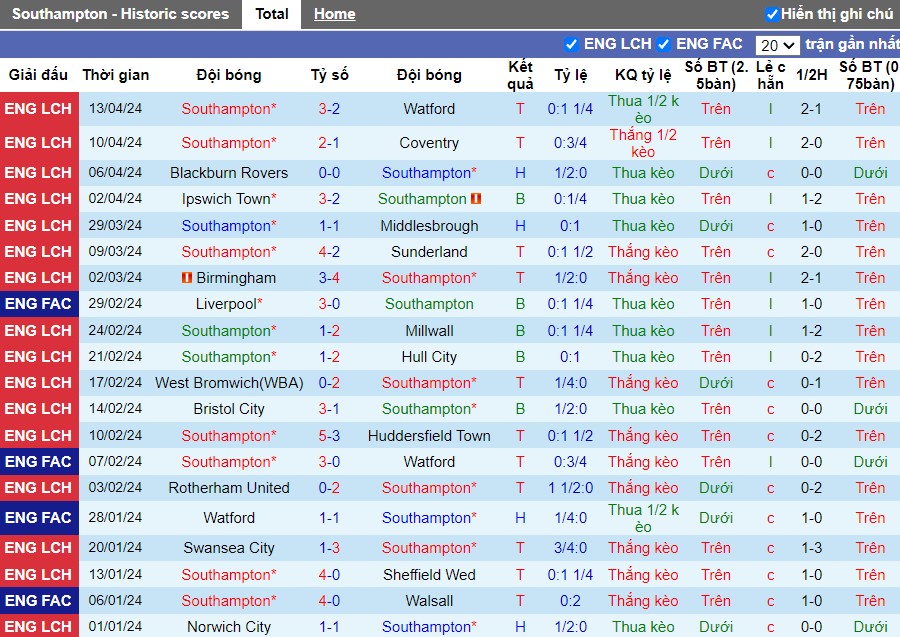Screen dimensions: 900x637
Task: Click Walsall team name
Action: [x=429, y=601]
